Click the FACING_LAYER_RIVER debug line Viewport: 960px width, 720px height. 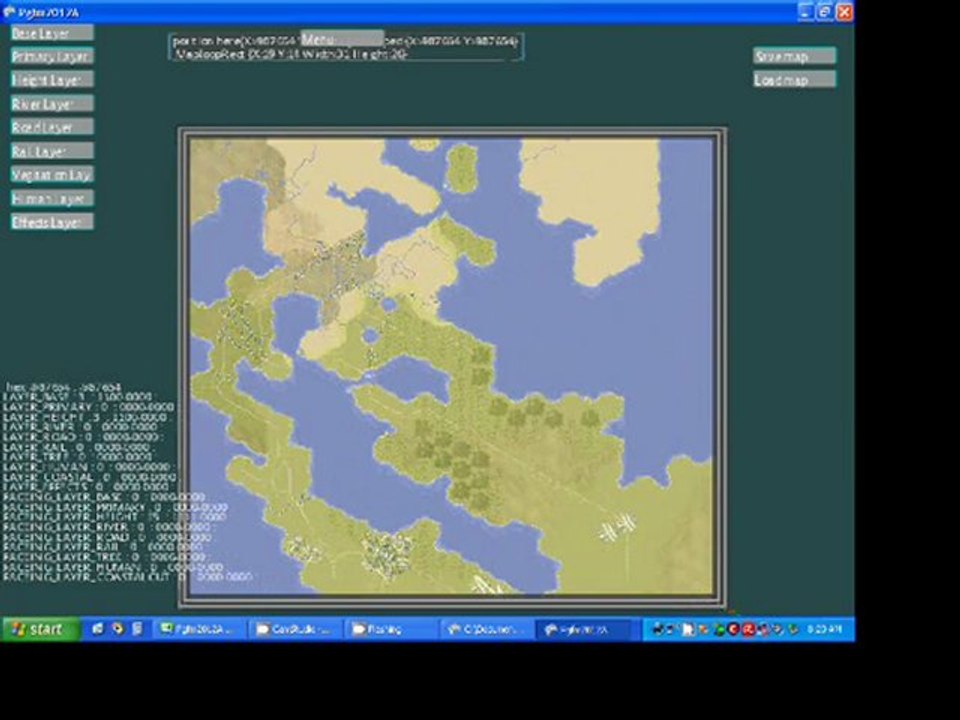pos(107,527)
